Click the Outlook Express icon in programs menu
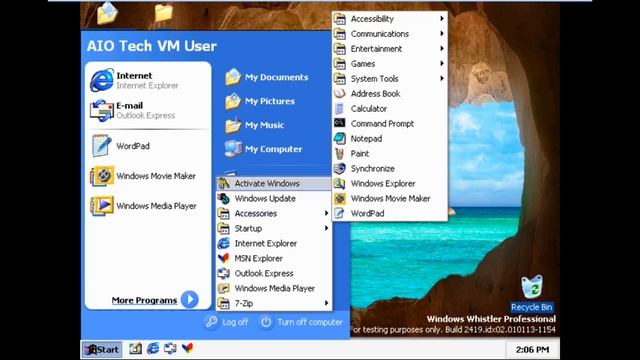This screenshot has height=360, width=640. pos(224,273)
